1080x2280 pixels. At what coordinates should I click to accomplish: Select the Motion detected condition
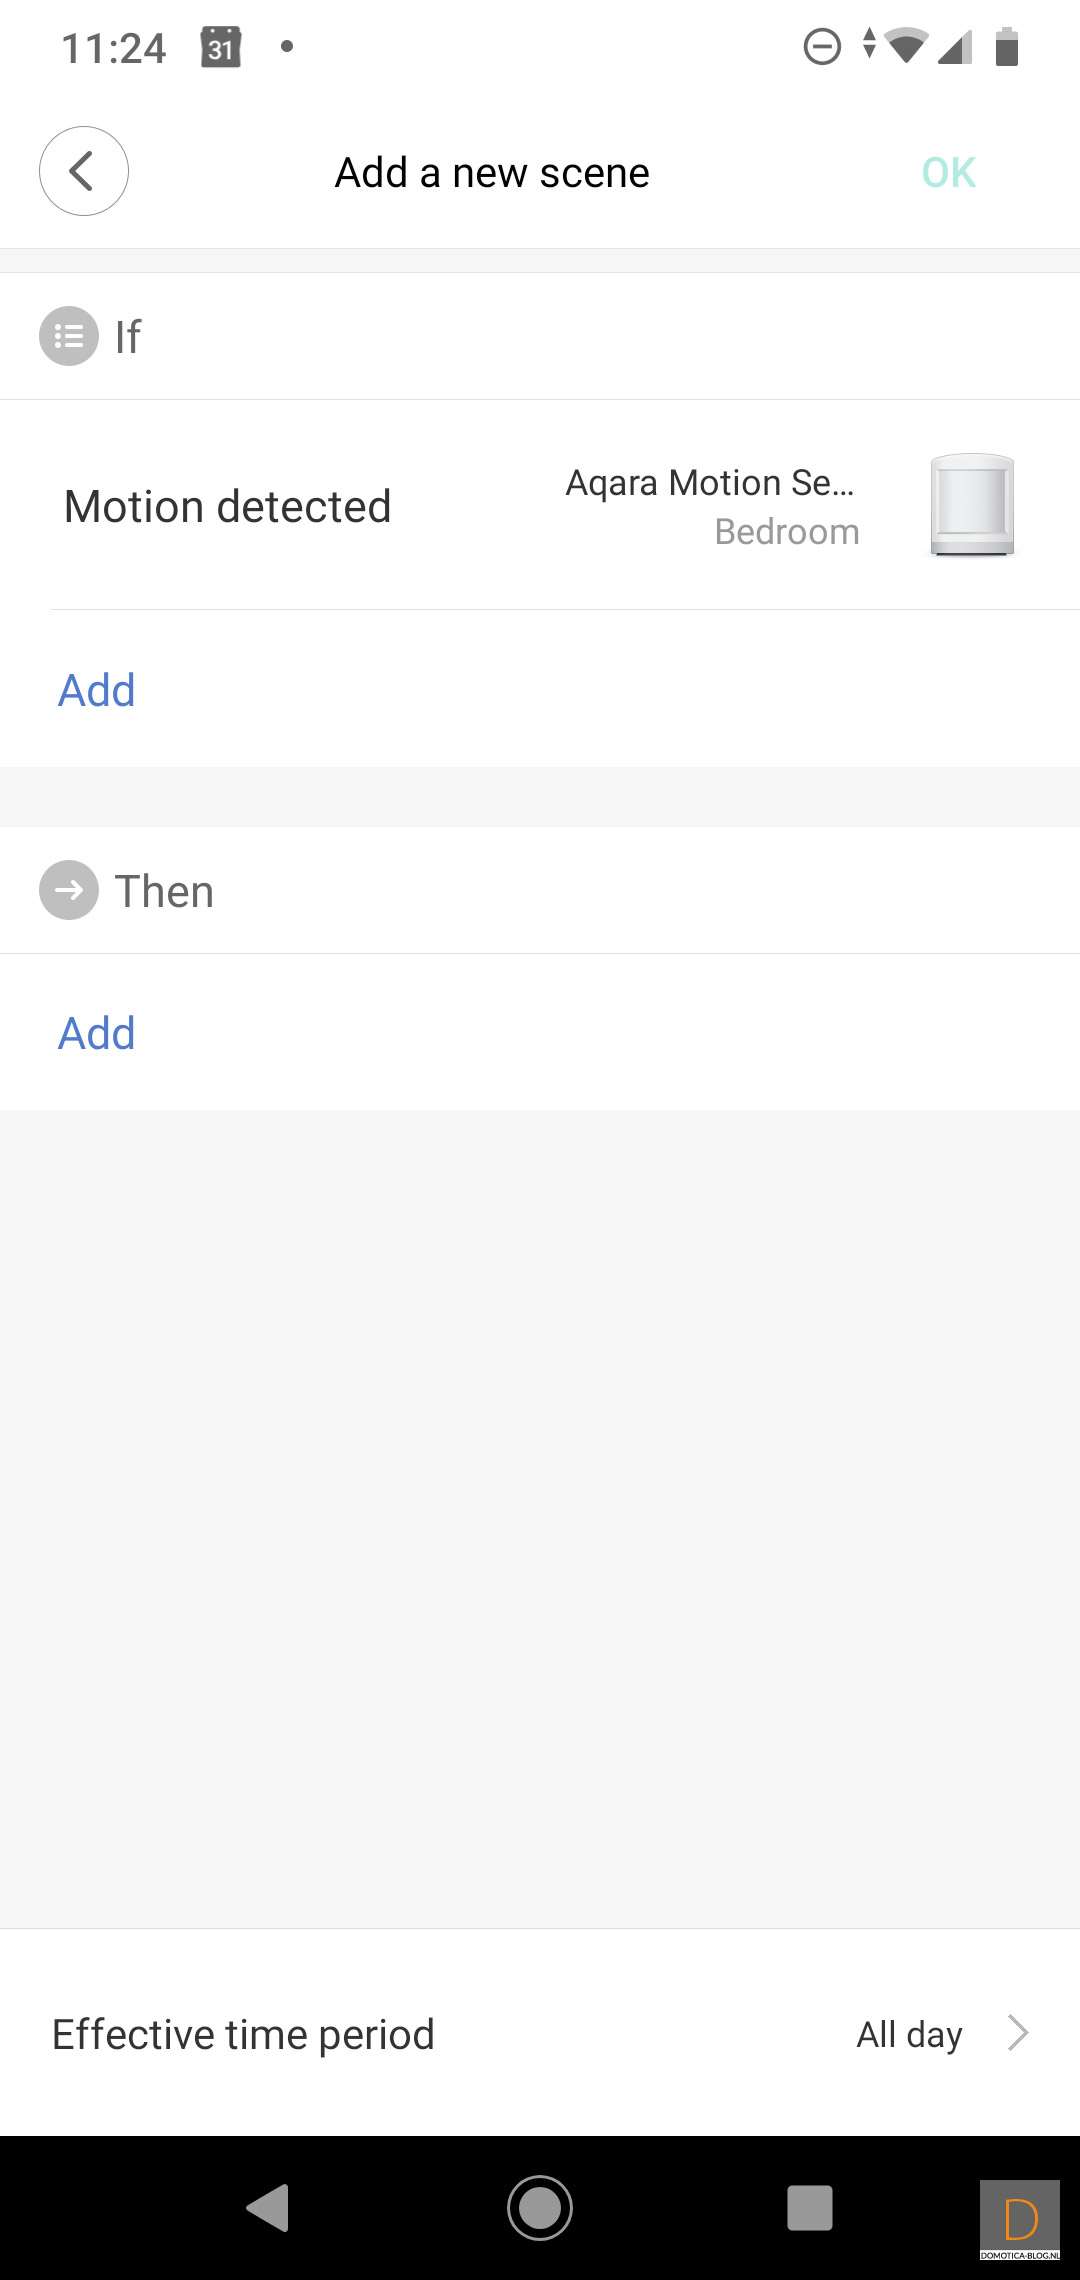pyautogui.click(x=228, y=506)
